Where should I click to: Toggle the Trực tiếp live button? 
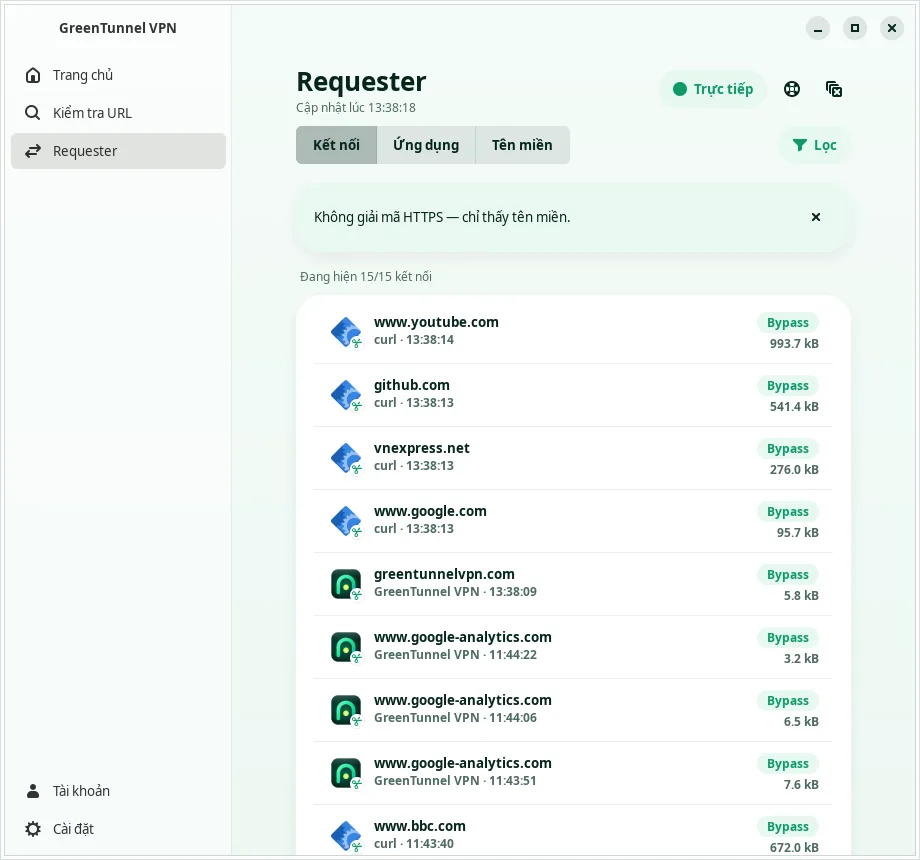click(x=713, y=89)
